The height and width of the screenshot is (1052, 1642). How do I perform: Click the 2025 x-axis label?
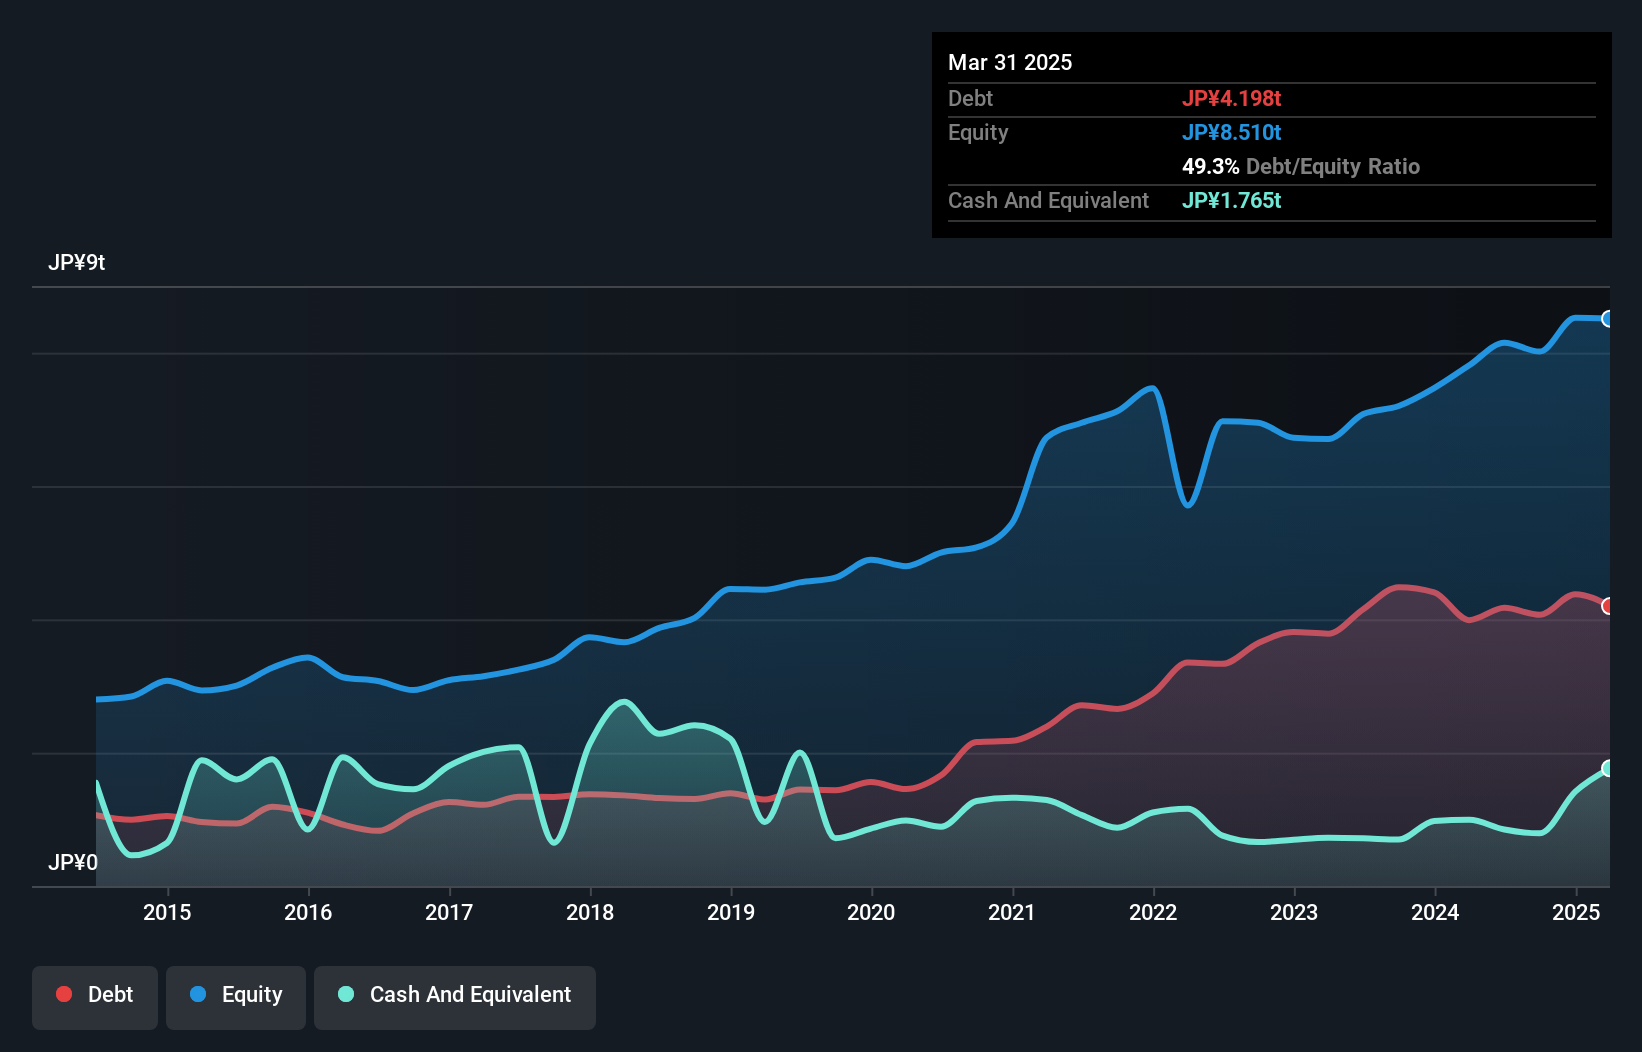(x=1576, y=912)
